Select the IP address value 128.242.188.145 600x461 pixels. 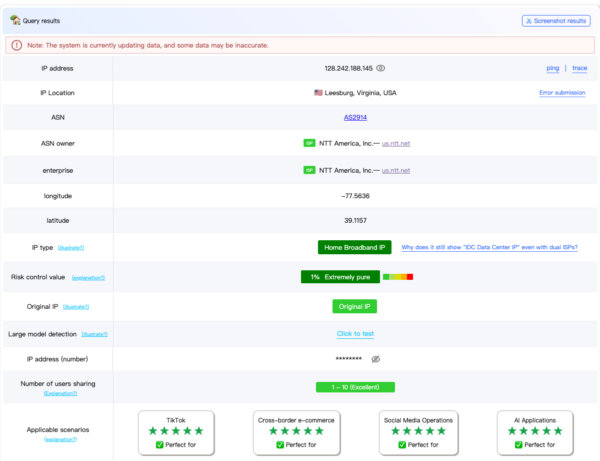(x=349, y=68)
